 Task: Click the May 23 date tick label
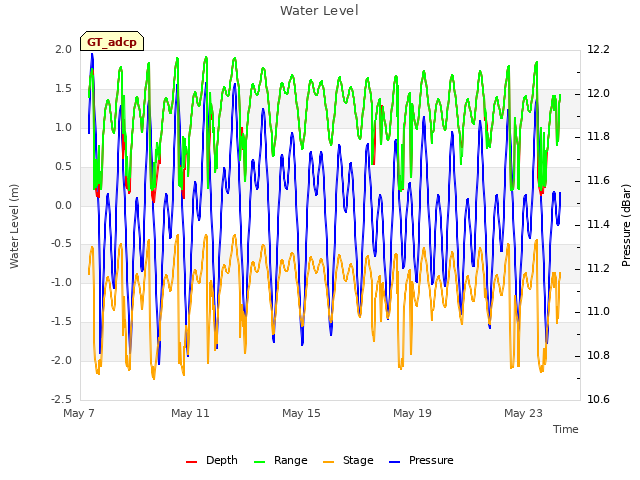tap(523, 413)
